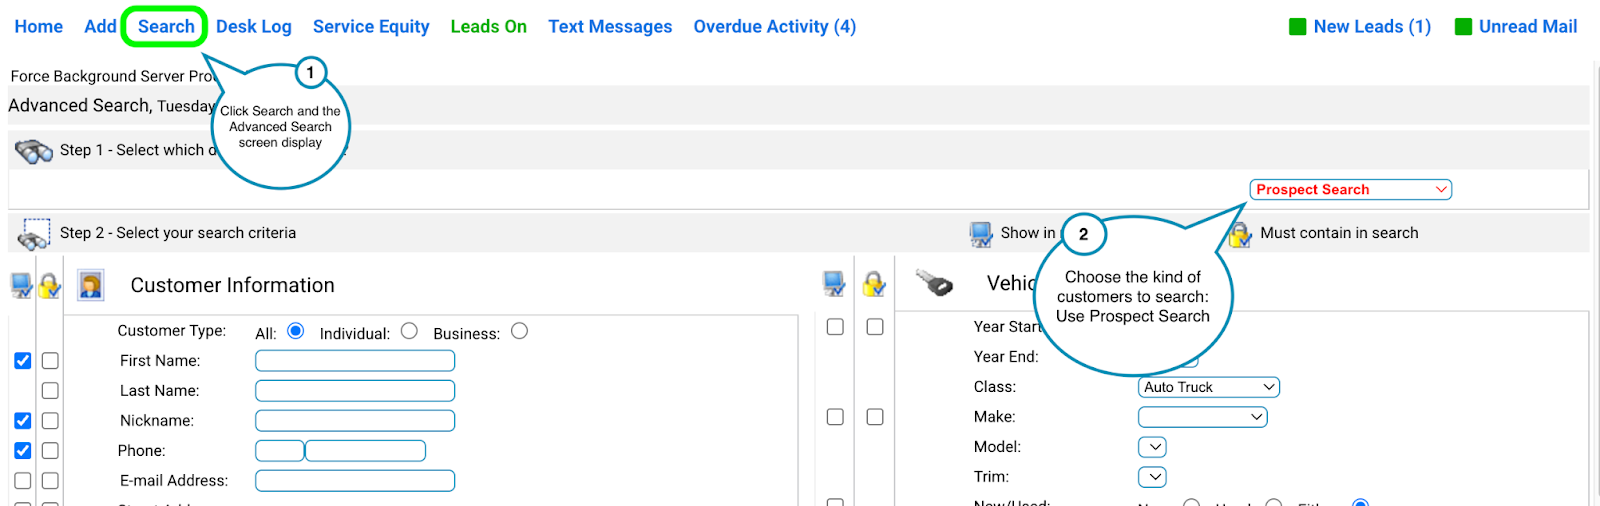Viewport: 1600px width, 506px height.
Task: Click the Step 2 search criteria binoculars icon
Action: pyautogui.click(x=33, y=234)
